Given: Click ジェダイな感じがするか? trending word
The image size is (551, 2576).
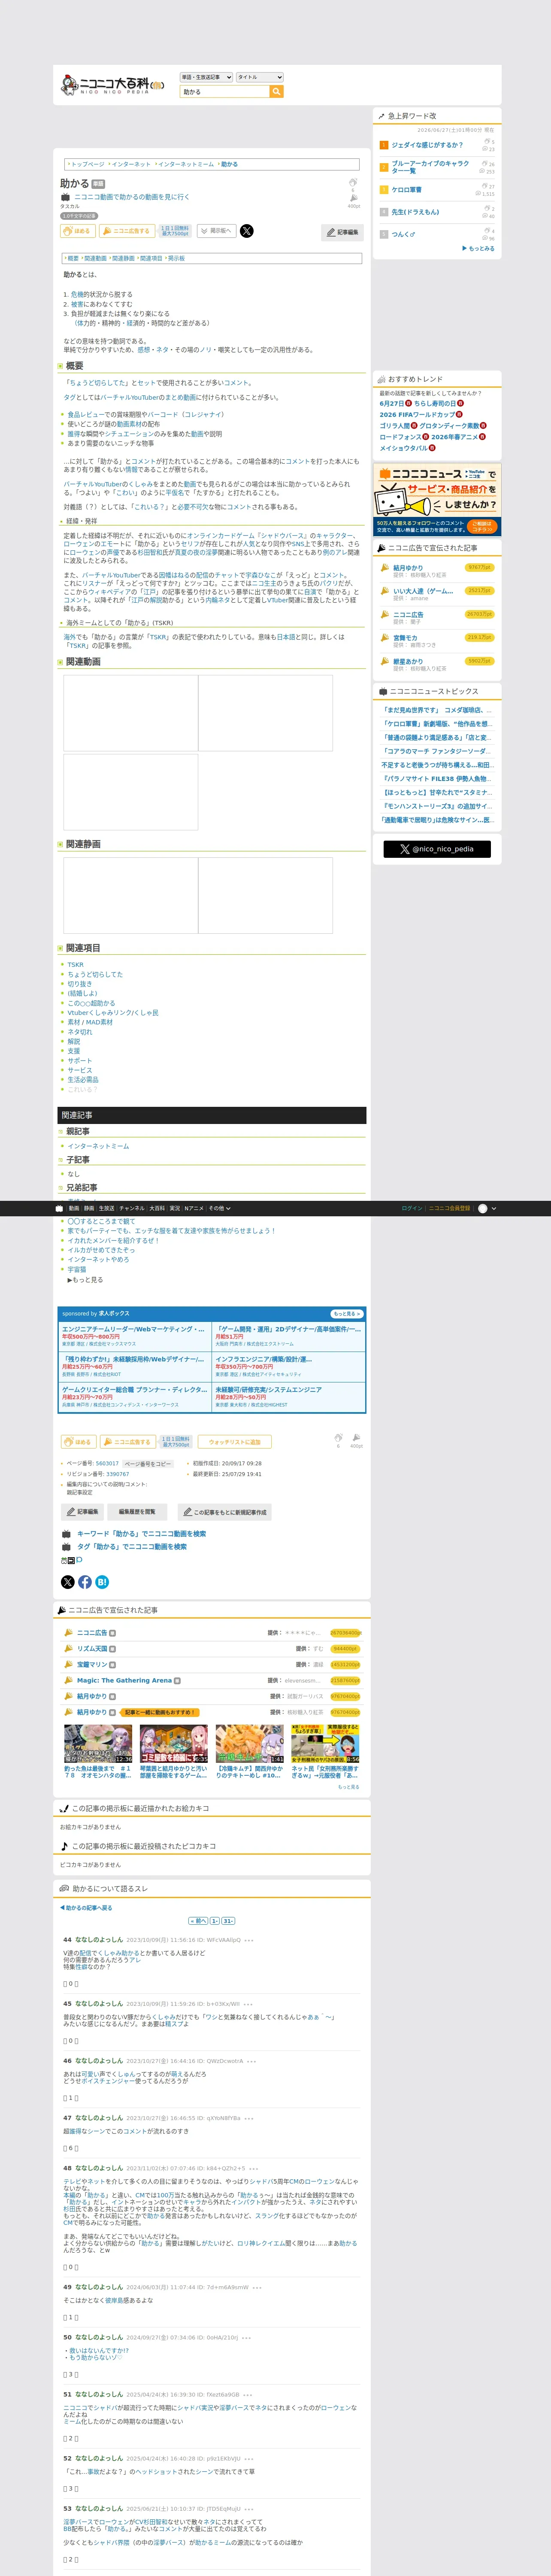Looking at the screenshot, I should (x=427, y=145).
